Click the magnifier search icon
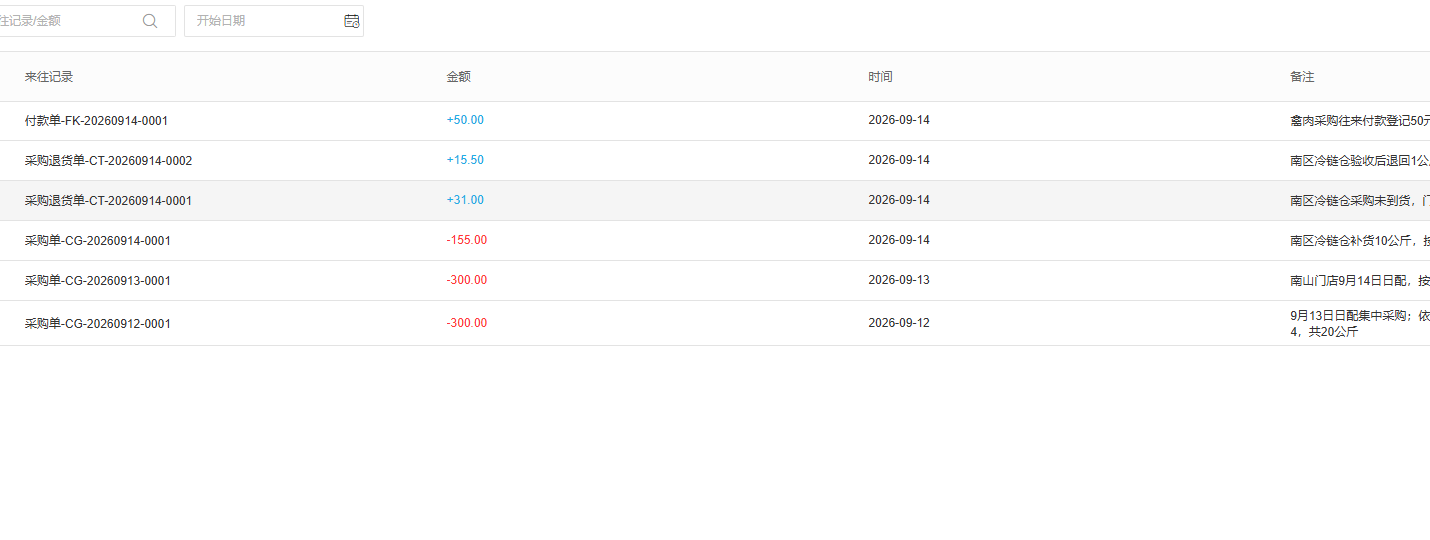 click(150, 21)
